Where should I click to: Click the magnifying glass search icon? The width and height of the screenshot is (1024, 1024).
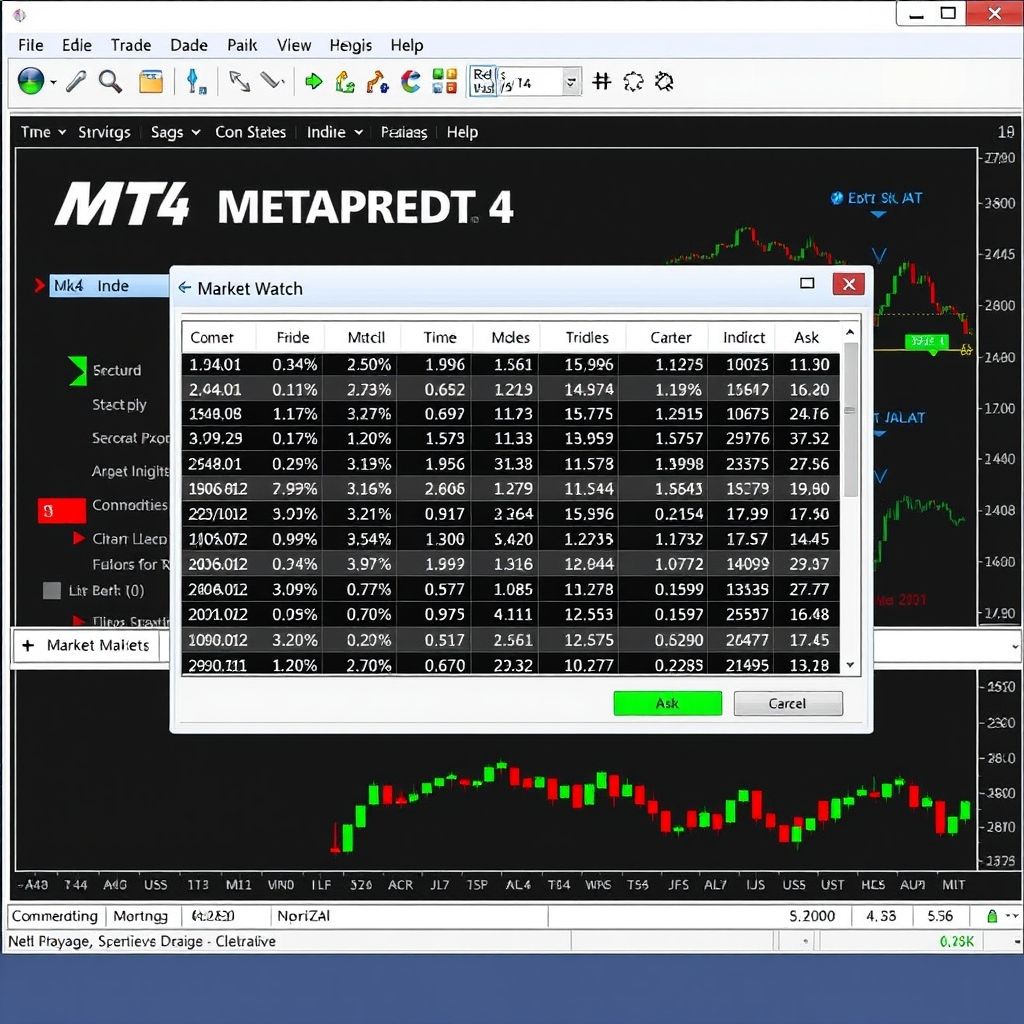pyautogui.click(x=110, y=82)
